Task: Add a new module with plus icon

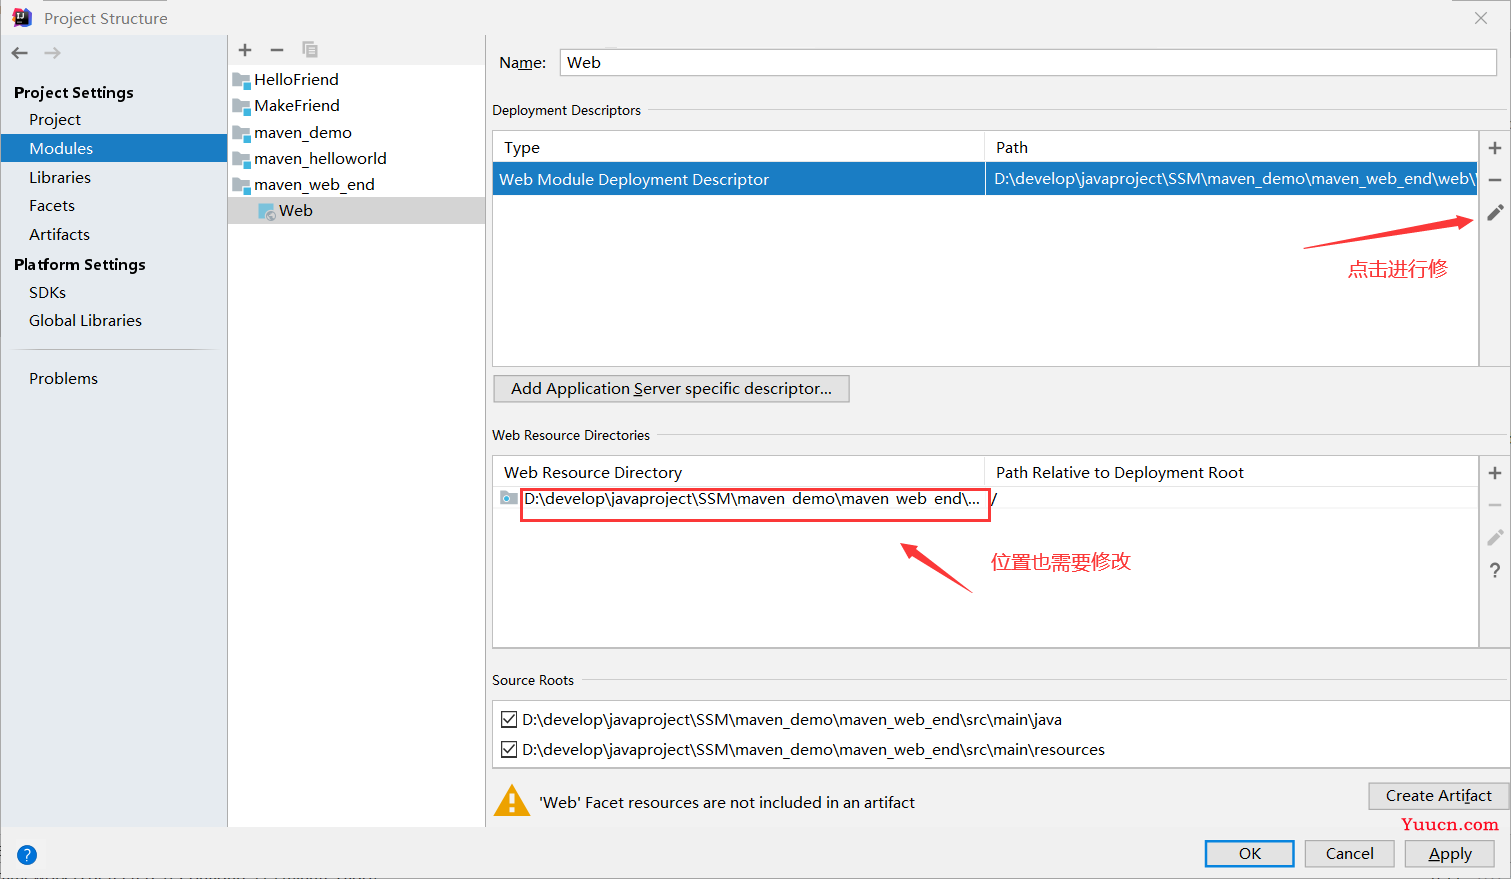Action: pyautogui.click(x=245, y=50)
